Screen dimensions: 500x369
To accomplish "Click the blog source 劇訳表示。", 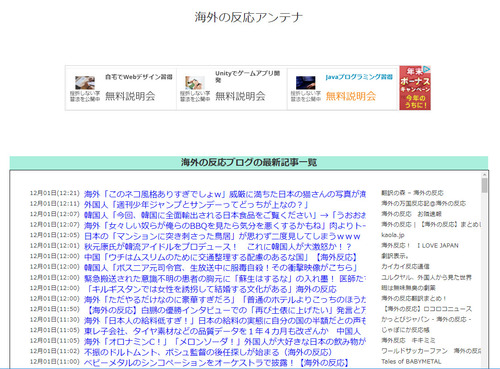I will pyautogui.click(x=395, y=256).
